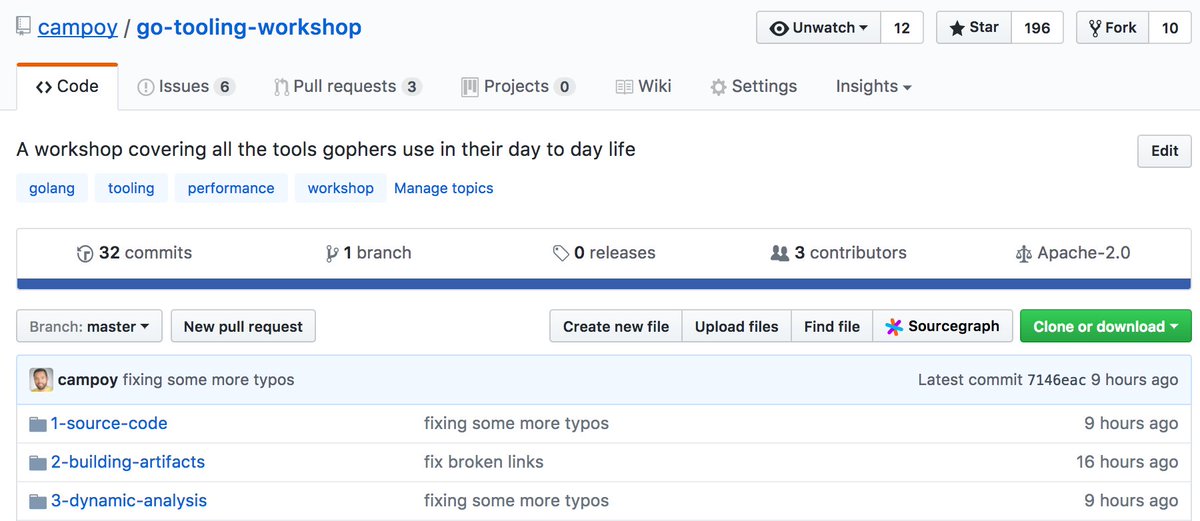The height and width of the screenshot is (521, 1200).
Task: Click the campoy author name in commit row
Action: (89, 380)
